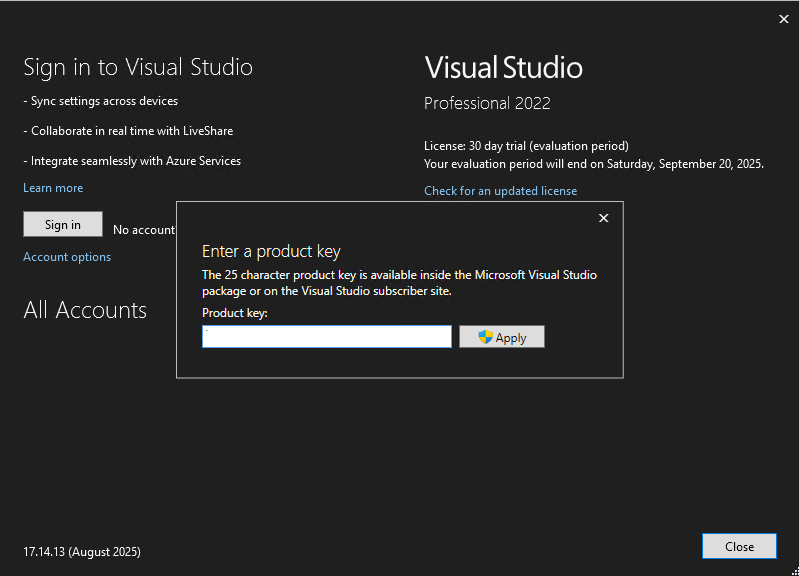799x576 pixels.
Task: Click the Sign in to Visual Studio heading
Action: click(138, 67)
